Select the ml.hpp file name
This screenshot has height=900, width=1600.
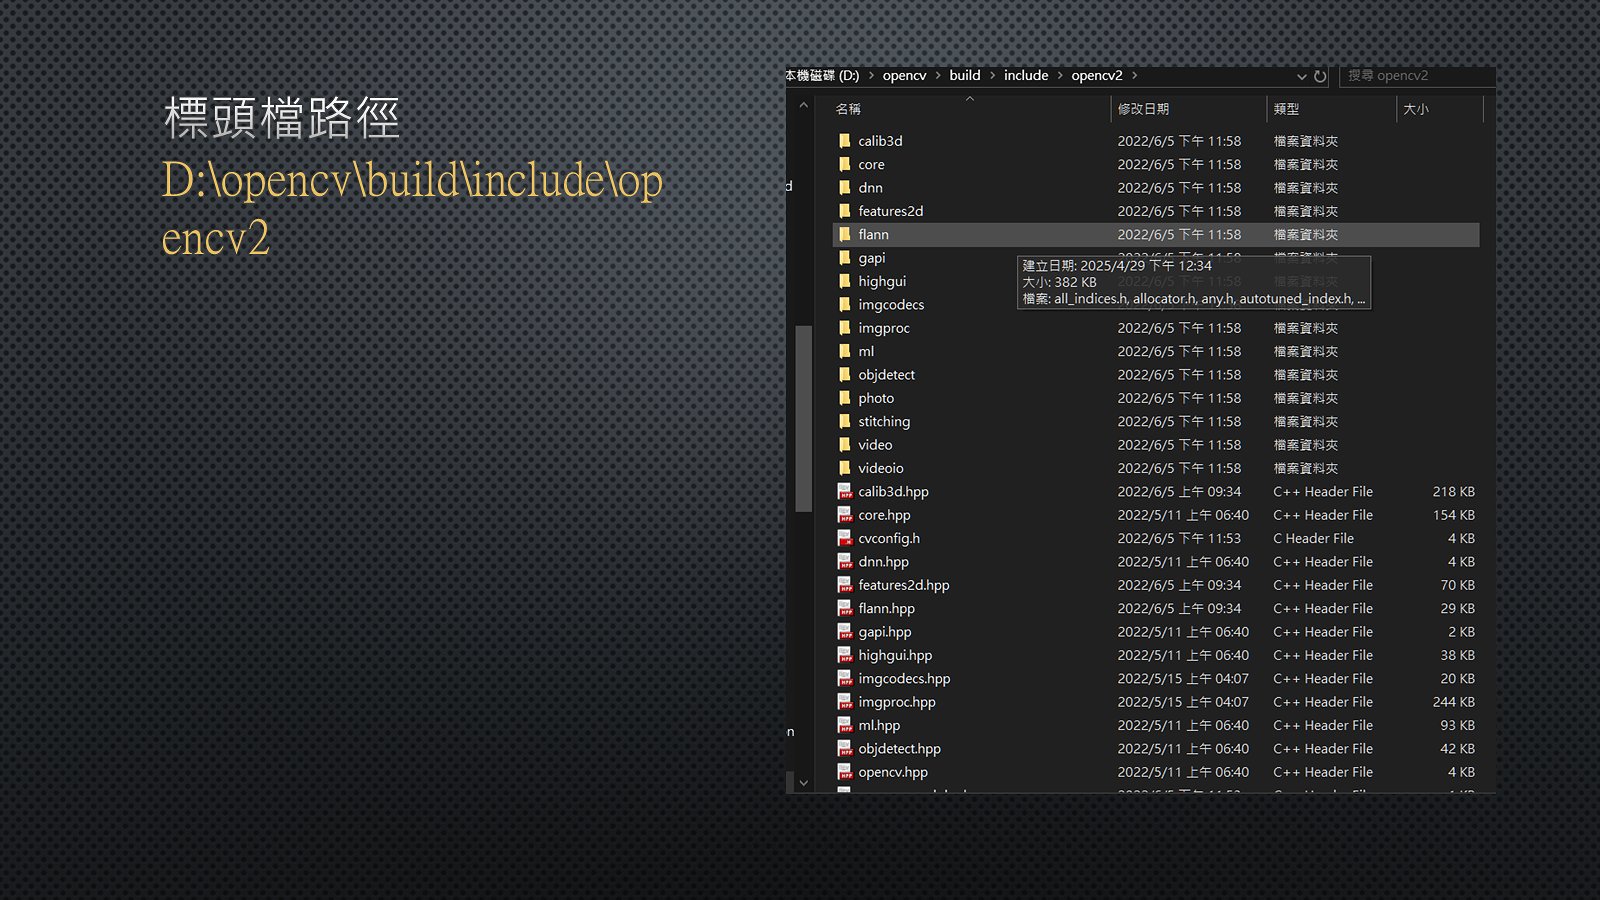click(x=879, y=725)
